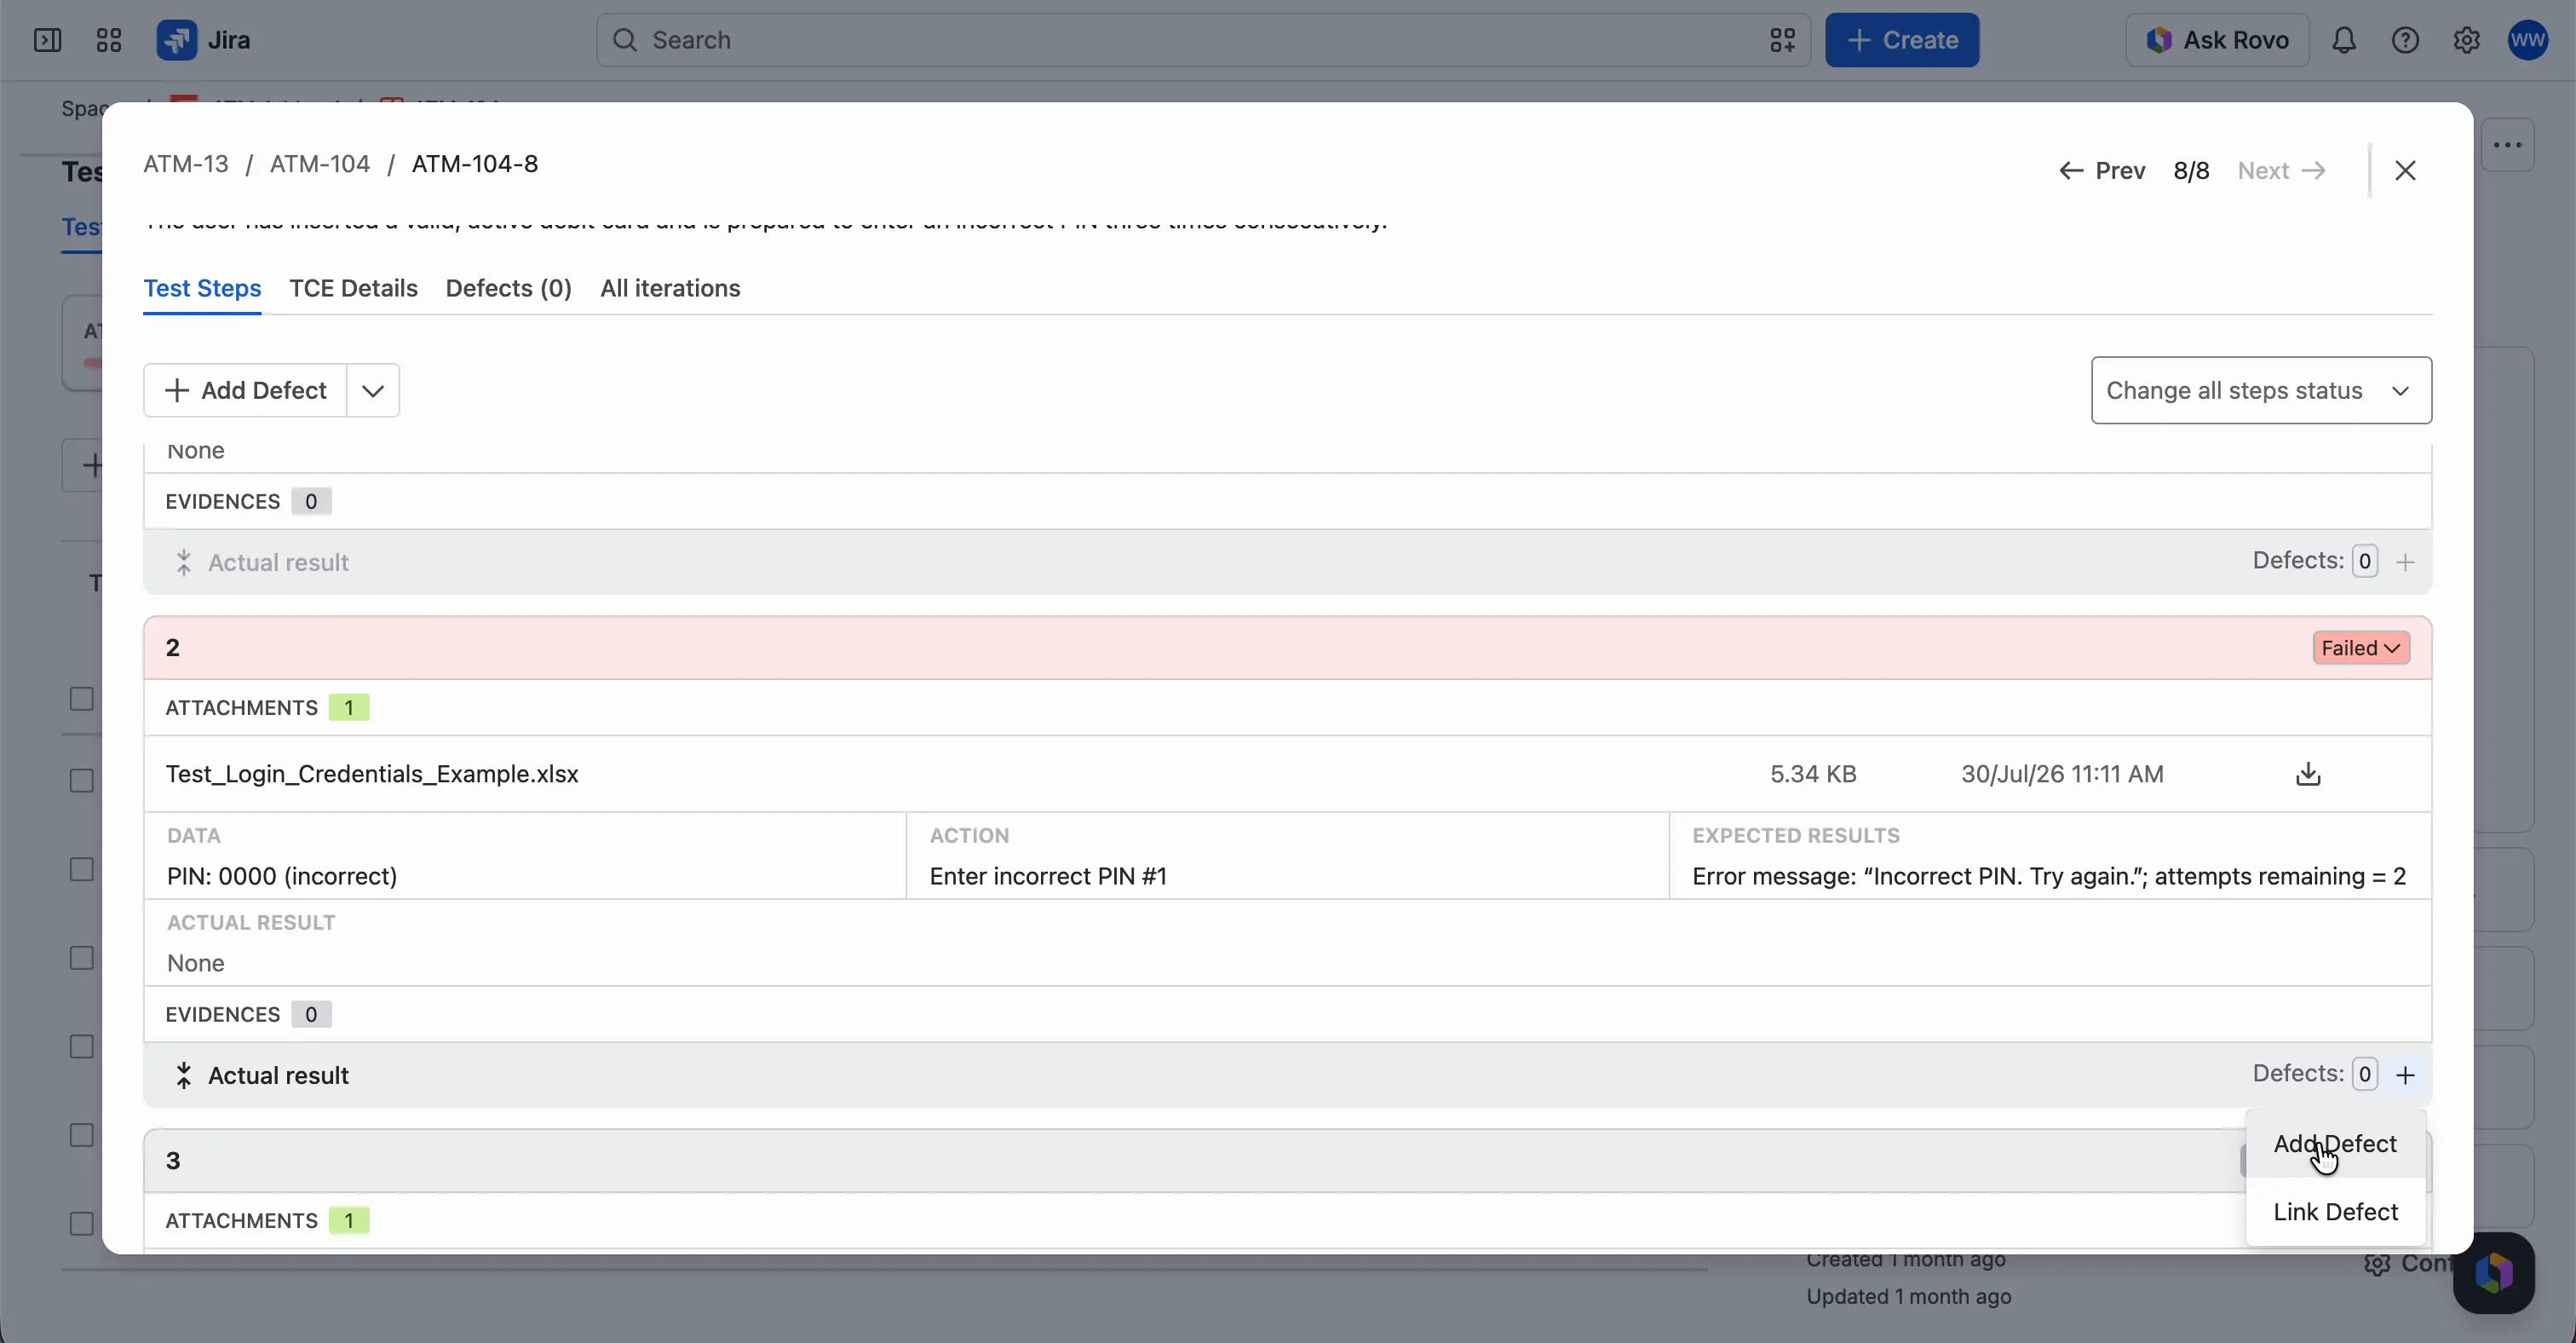This screenshot has width=2576, height=1343.
Task: Choose Link Defect from the popup menu
Action: tap(2335, 1212)
